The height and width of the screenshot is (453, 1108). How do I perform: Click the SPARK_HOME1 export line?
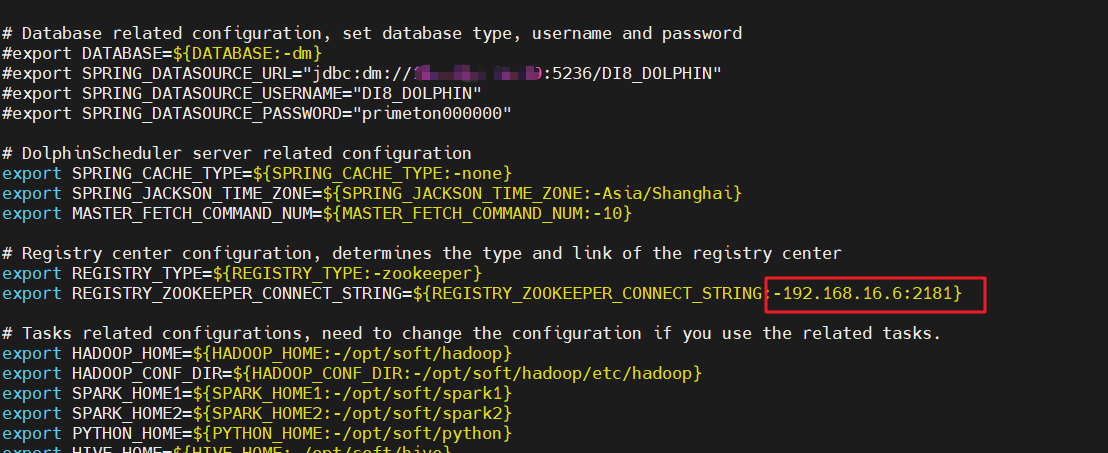257,393
